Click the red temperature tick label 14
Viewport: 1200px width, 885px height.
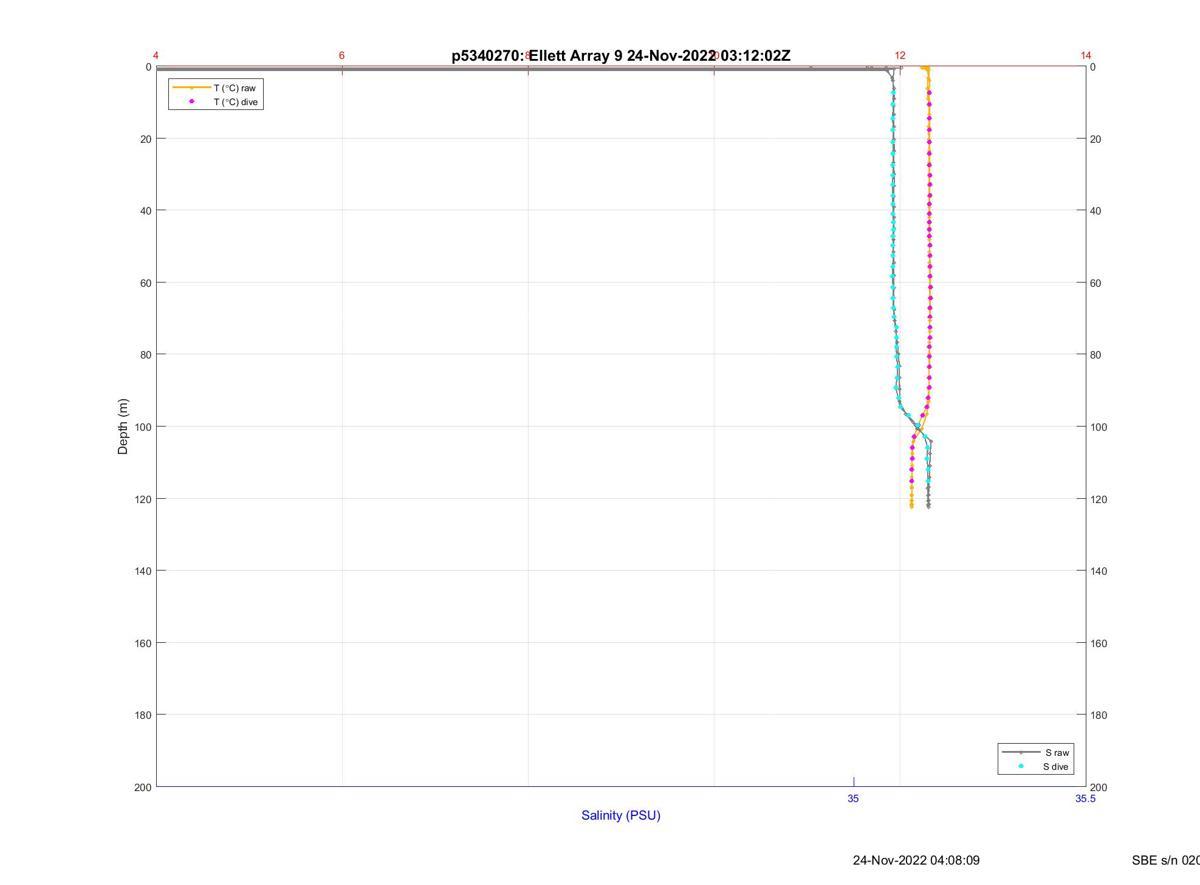click(1086, 56)
